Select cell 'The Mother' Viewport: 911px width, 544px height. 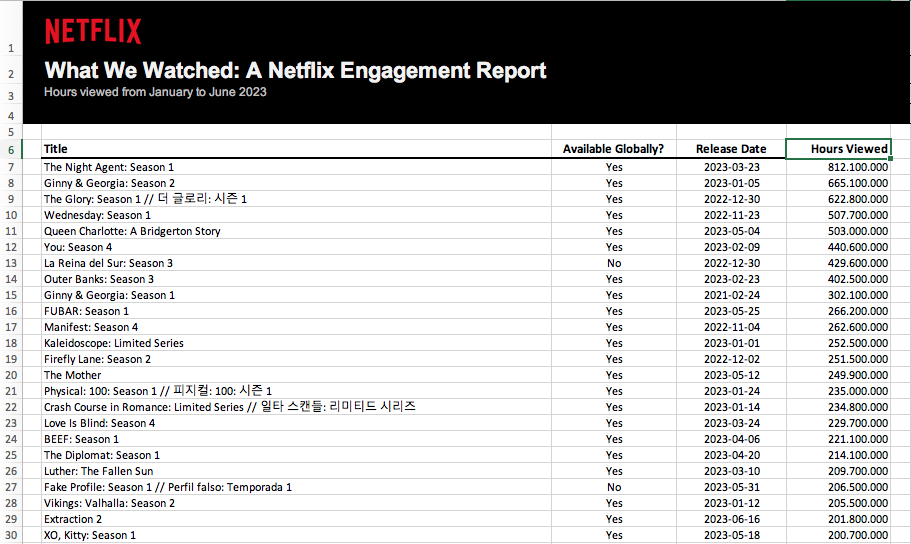[x=296, y=375]
